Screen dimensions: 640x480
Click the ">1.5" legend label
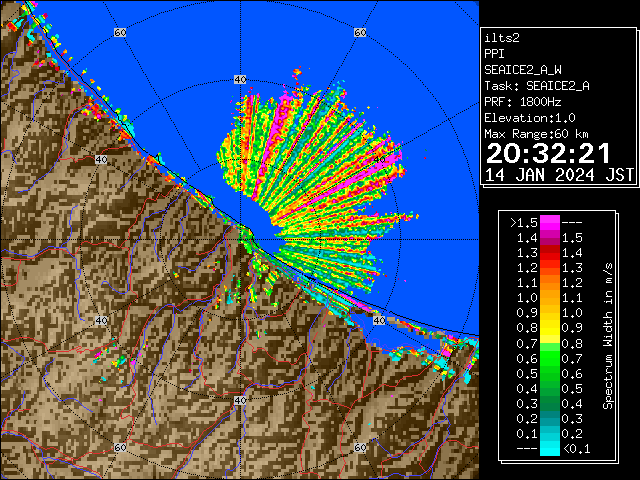[524, 223]
